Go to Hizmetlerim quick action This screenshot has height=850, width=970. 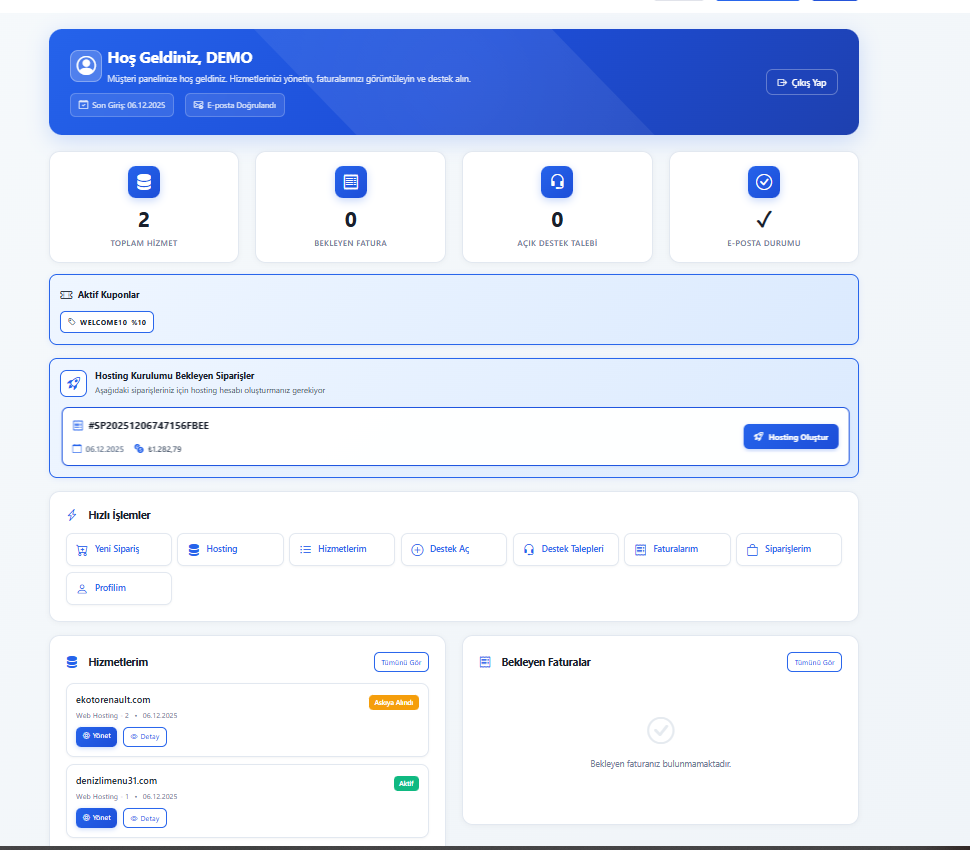click(342, 549)
